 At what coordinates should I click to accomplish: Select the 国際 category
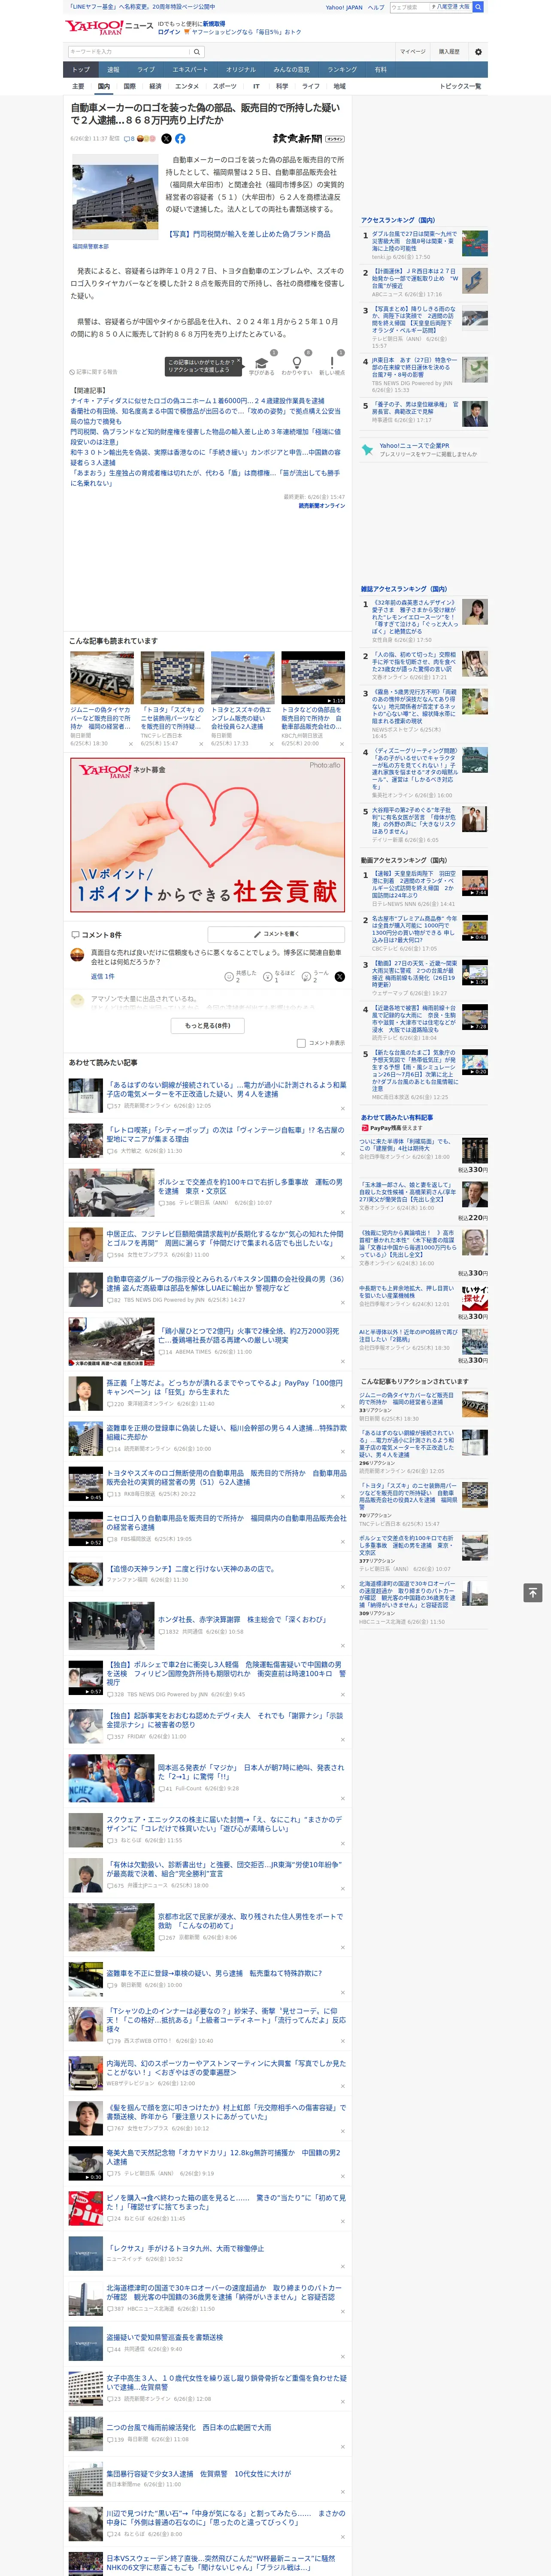click(129, 86)
